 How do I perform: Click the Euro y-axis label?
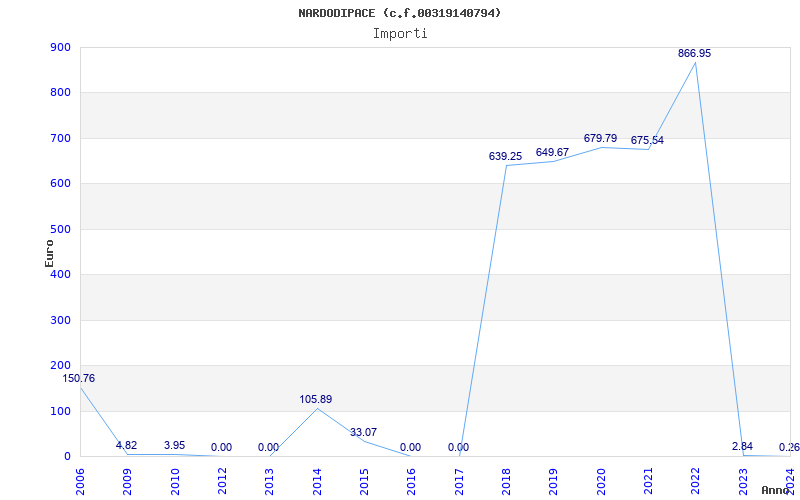pyautogui.click(x=49, y=251)
